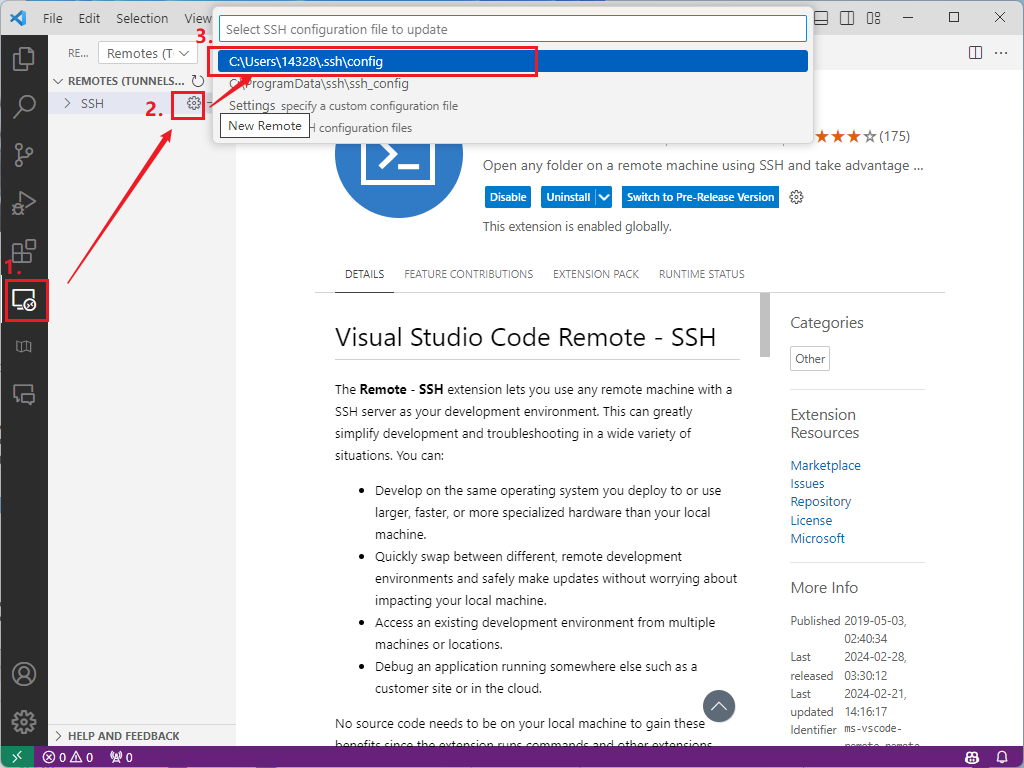Image resolution: width=1024 pixels, height=768 pixels.
Task: Click the open-book icon in activity bar
Action: pyautogui.click(x=24, y=347)
